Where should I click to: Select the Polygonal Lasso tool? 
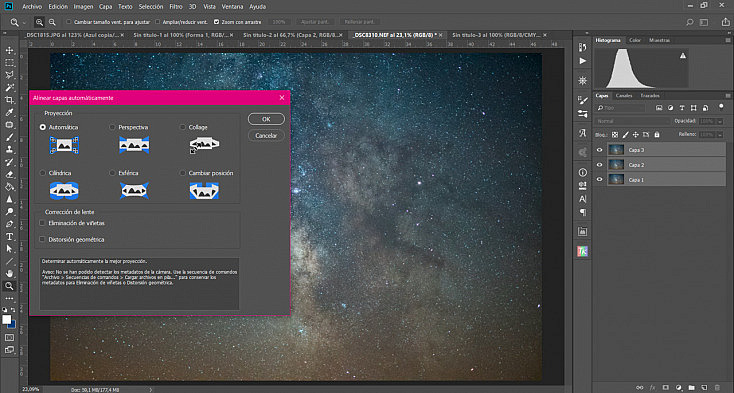tap(9, 75)
